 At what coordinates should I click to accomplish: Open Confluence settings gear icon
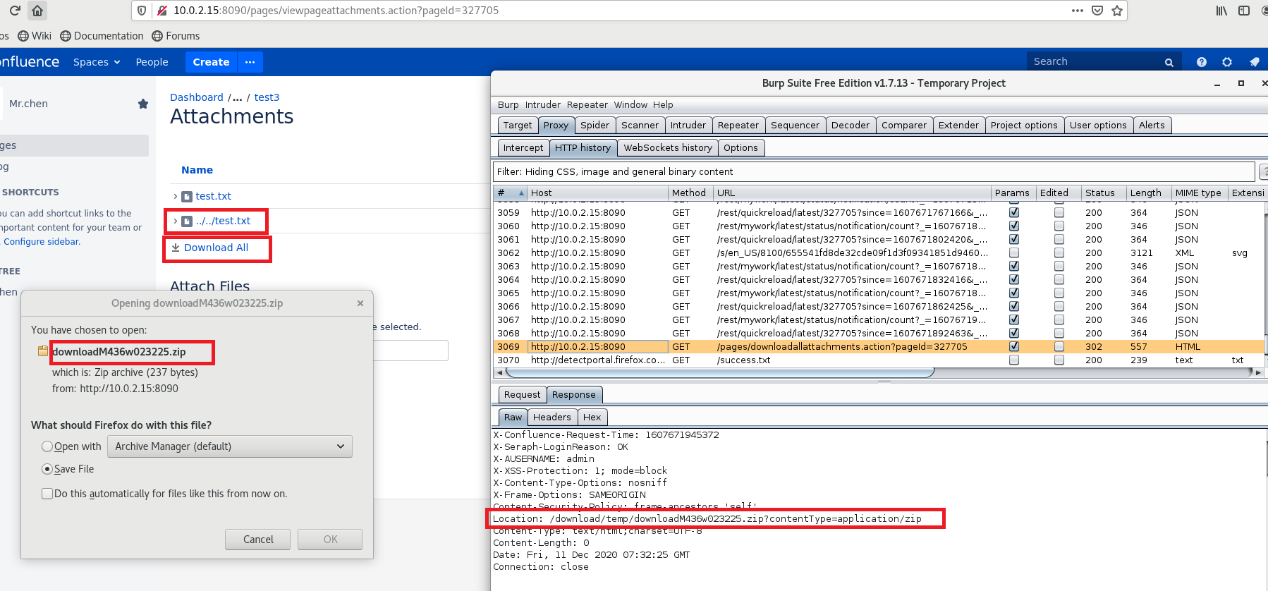tap(1227, 62)
